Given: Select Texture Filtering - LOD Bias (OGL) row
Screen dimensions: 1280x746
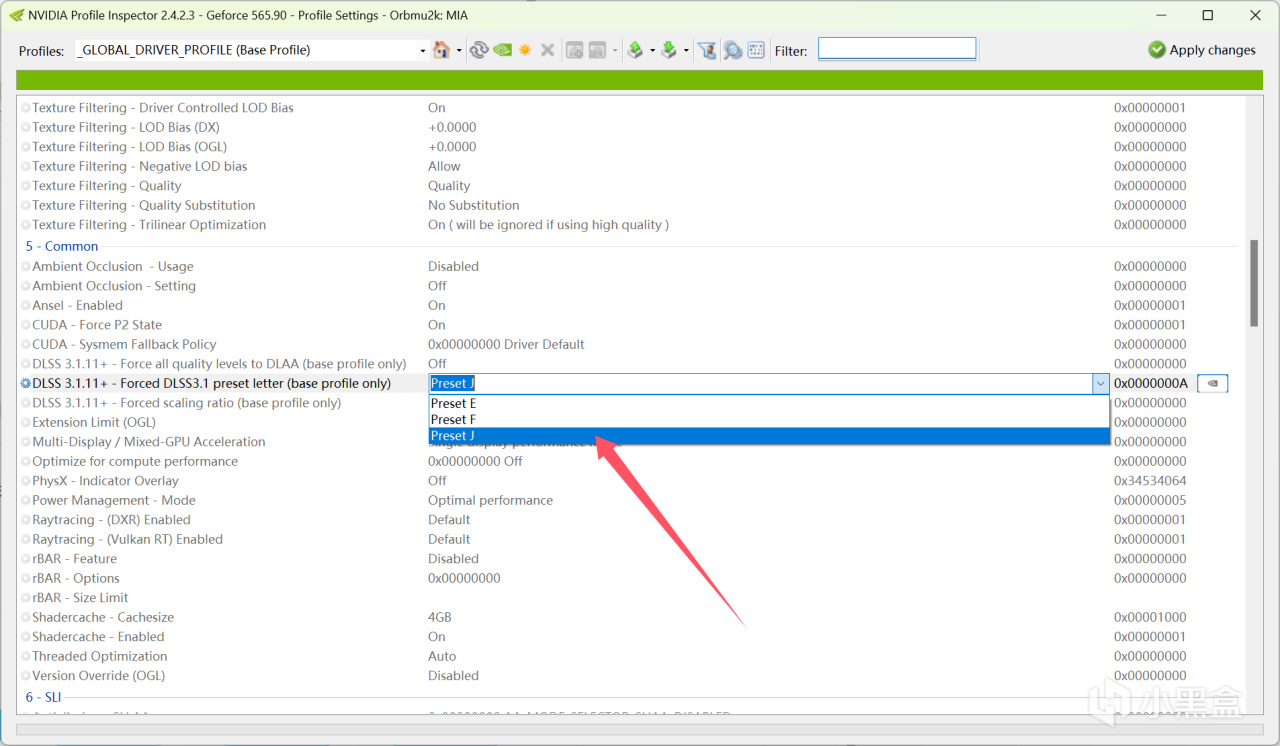Looking at the screenshot, I should (x=131, y=146).
